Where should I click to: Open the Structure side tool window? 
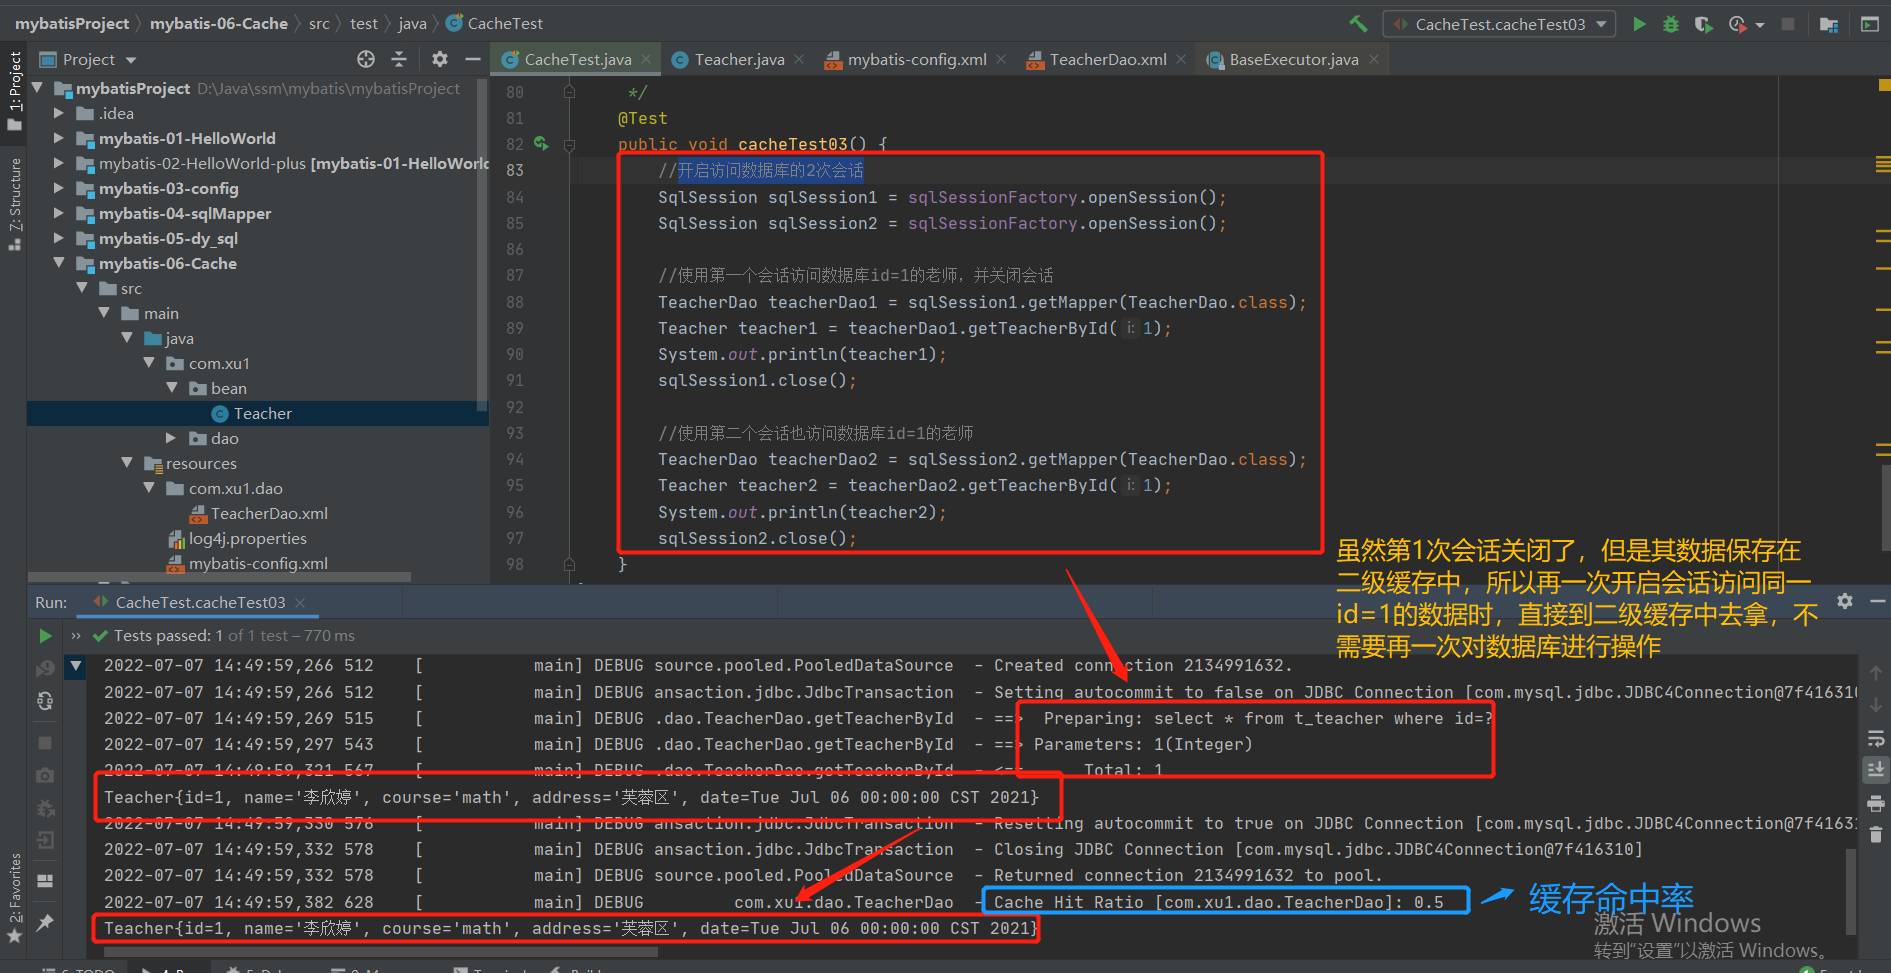pos(14,203)
